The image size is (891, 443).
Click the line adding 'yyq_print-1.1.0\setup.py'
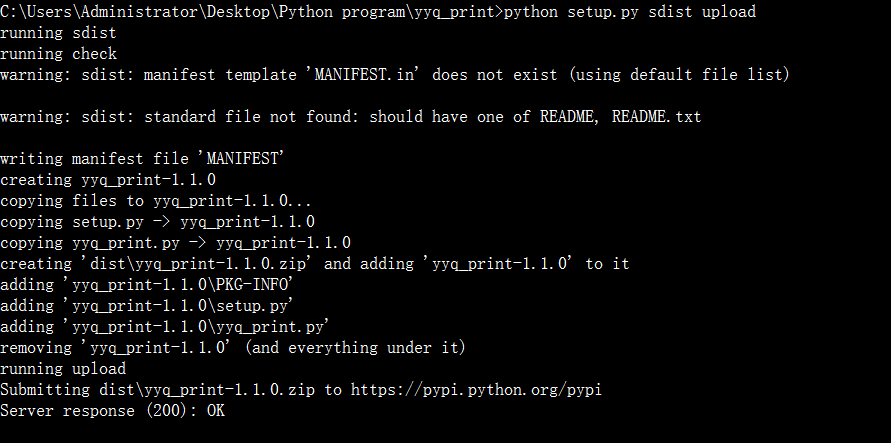[161, 306]
